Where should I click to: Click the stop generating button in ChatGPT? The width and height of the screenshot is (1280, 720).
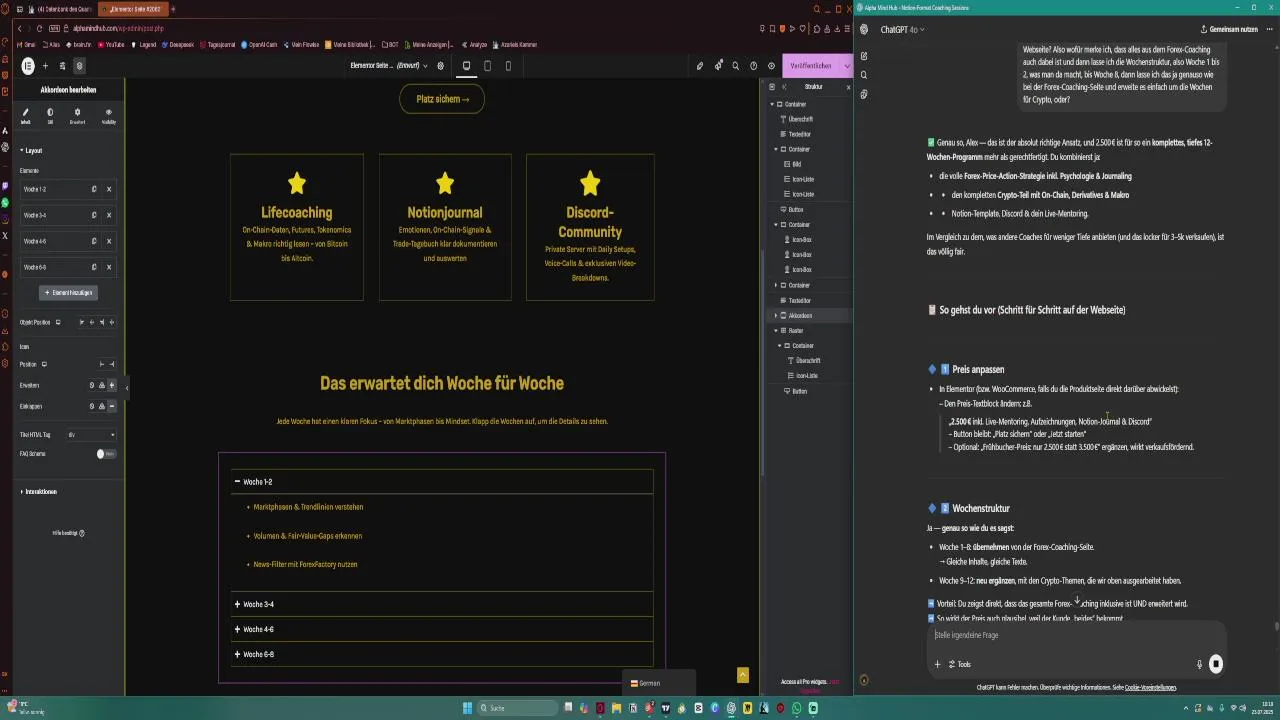1216,664
